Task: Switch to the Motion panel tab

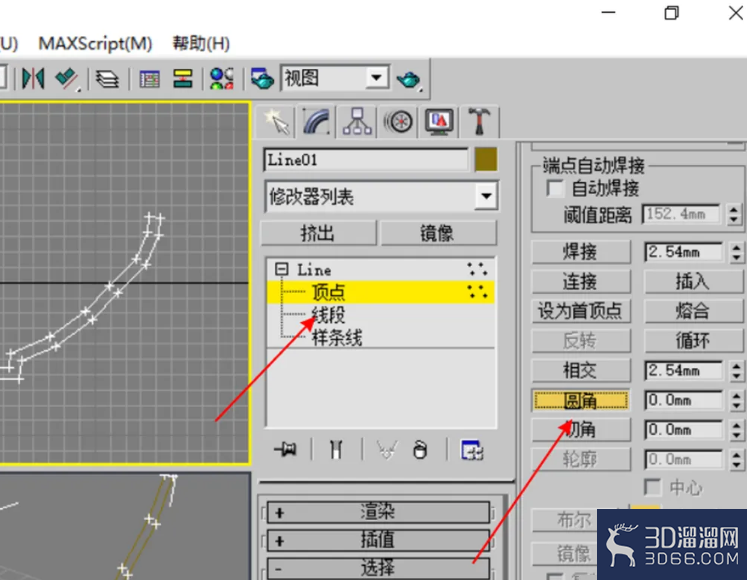Action: coord(398,122)
